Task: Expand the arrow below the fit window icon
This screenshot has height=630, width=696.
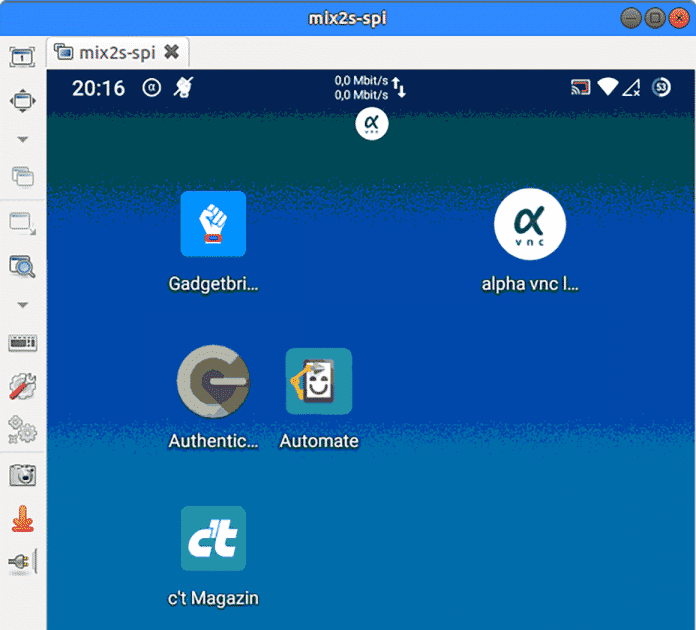Action: tap(23, 139)
